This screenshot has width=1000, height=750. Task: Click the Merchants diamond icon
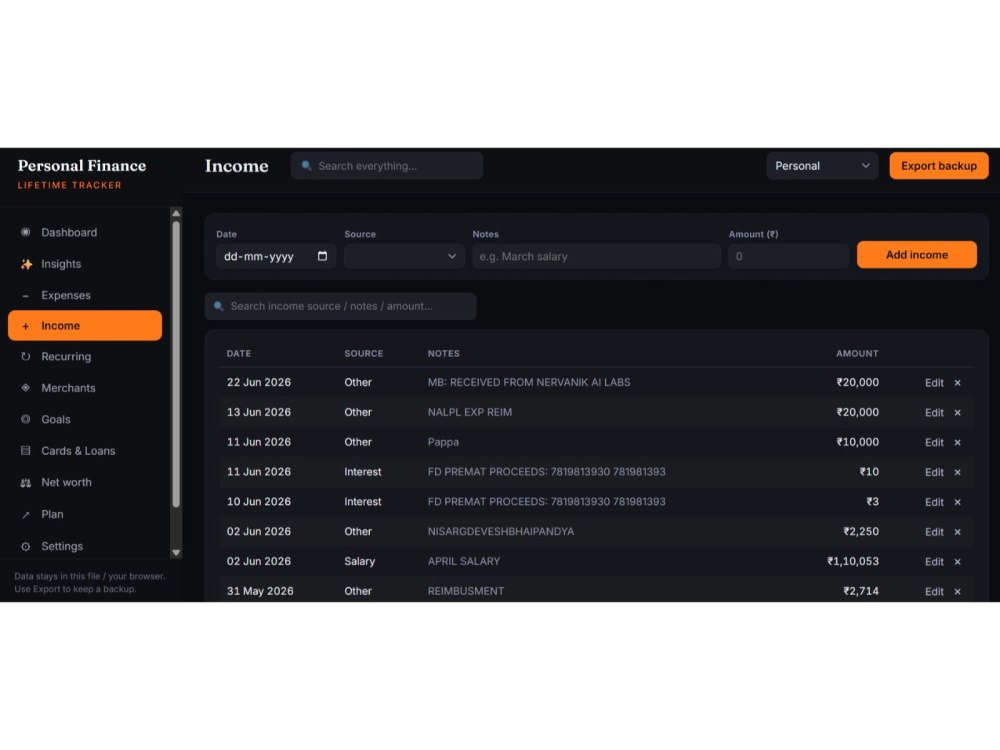tap(26, 388)
